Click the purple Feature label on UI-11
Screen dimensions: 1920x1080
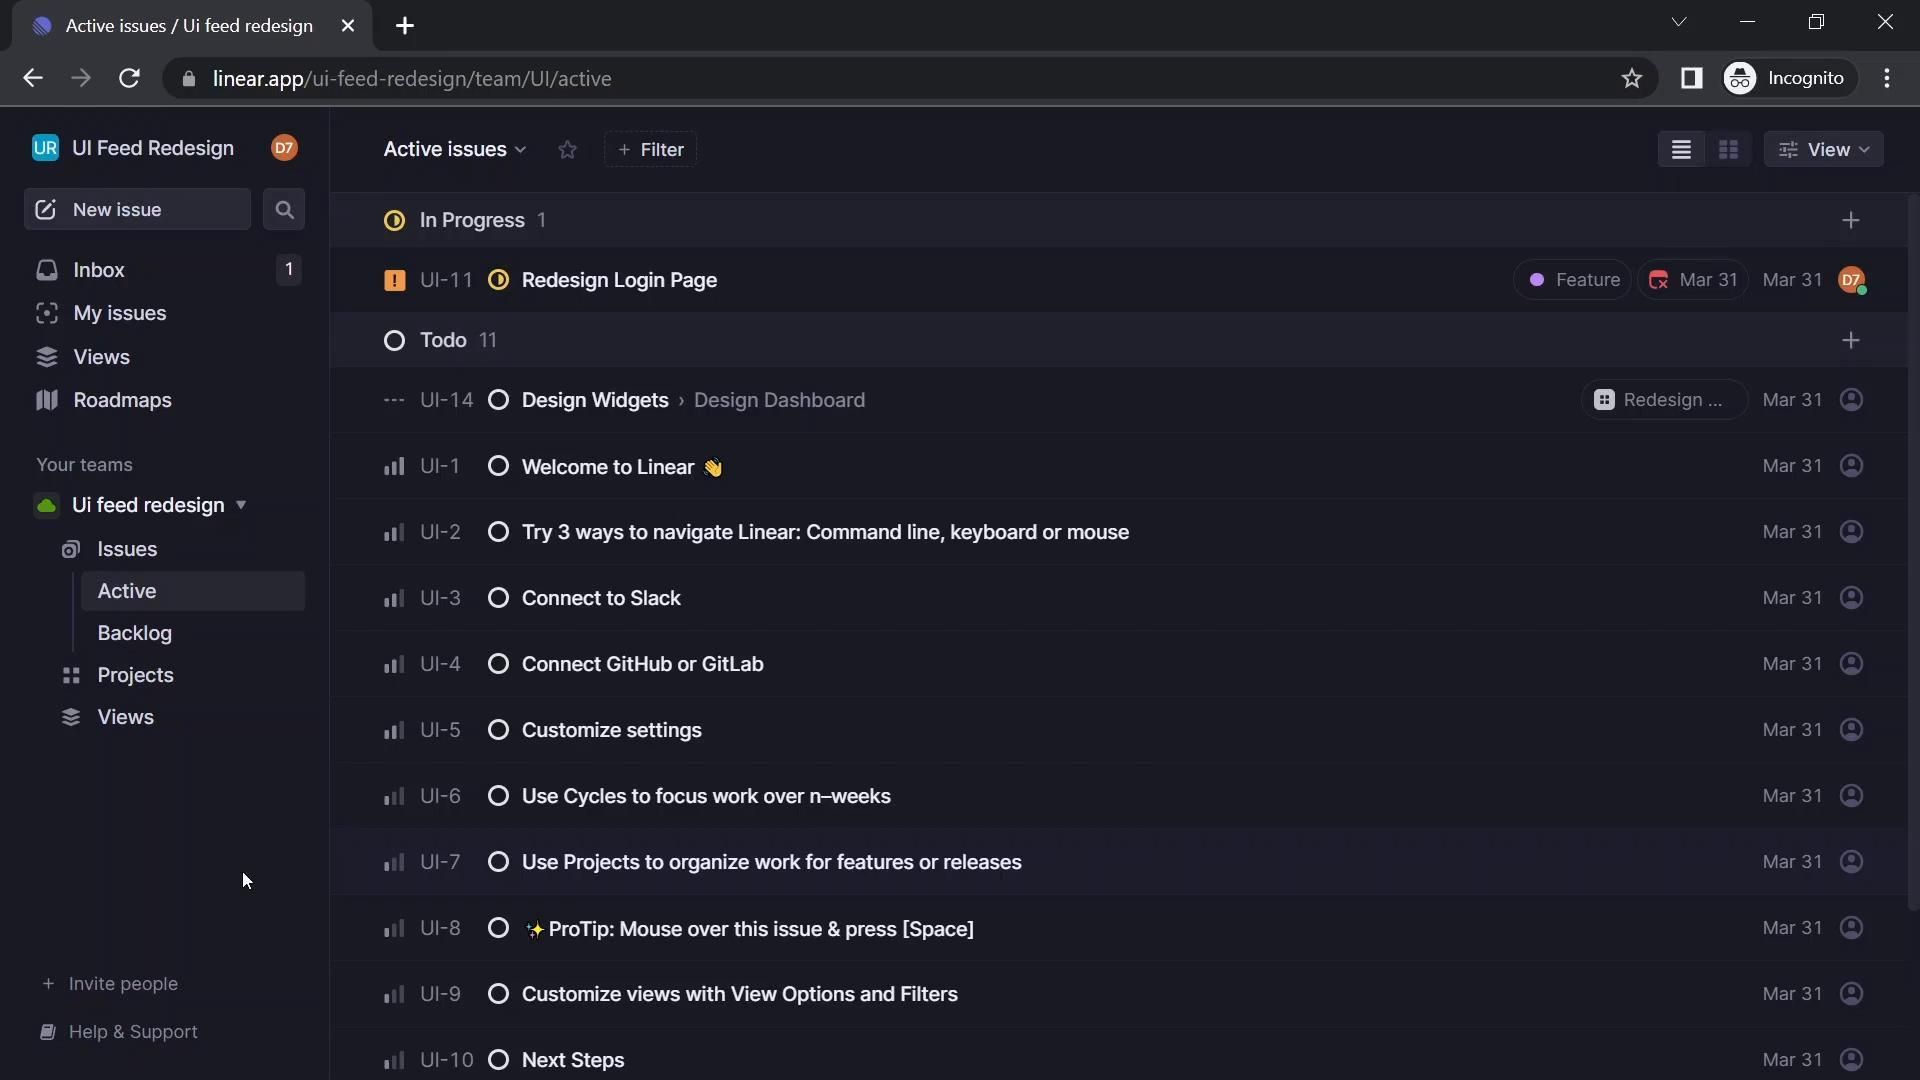tap(1573, 280)
